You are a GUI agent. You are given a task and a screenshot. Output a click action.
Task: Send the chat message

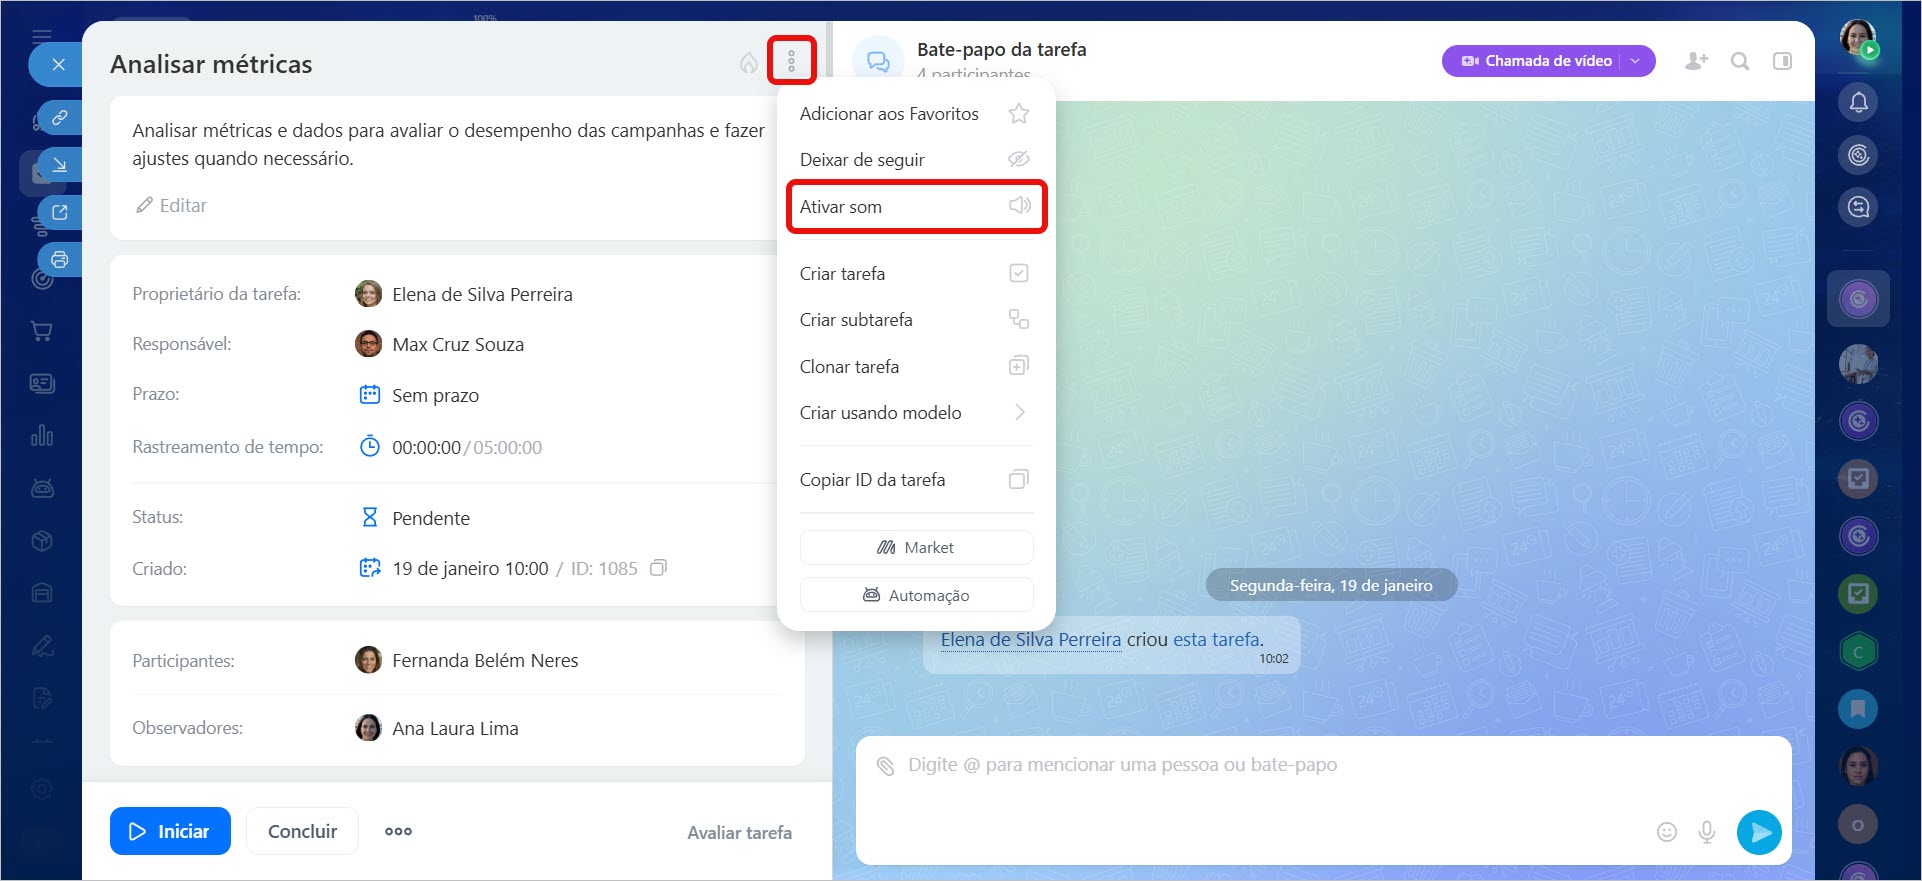(1758, 831)
